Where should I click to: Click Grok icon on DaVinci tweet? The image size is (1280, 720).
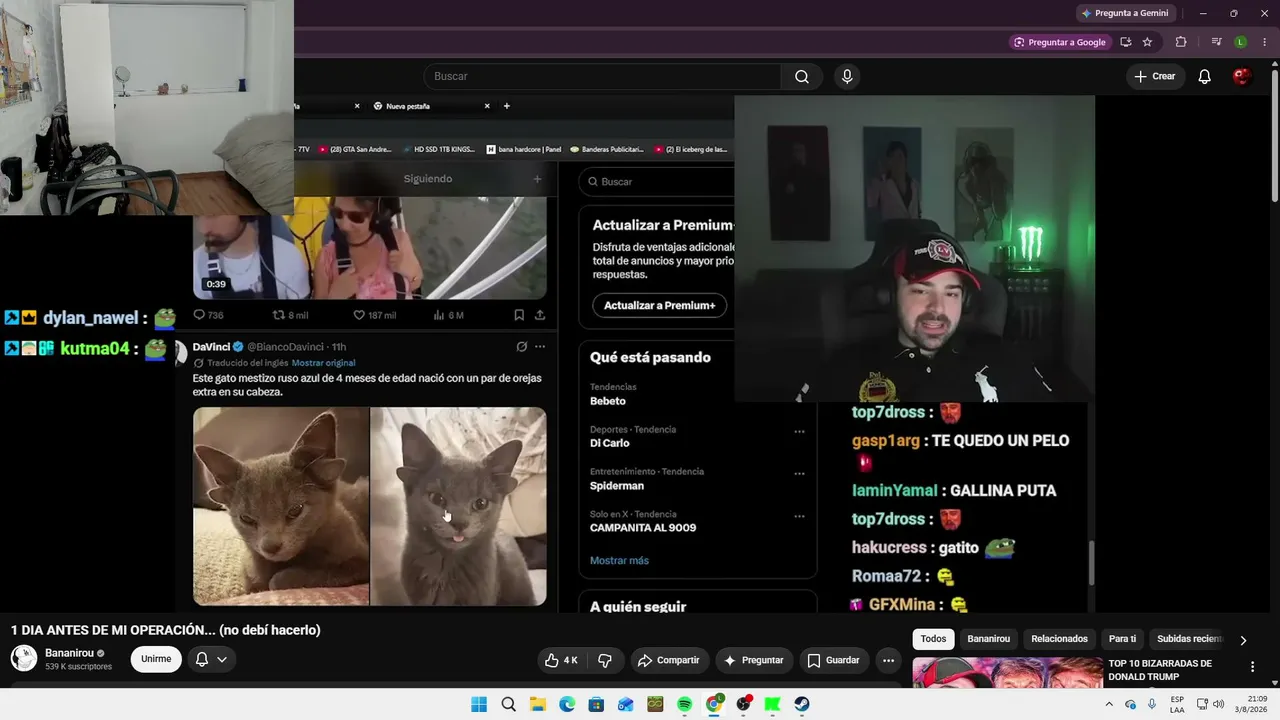521,347
